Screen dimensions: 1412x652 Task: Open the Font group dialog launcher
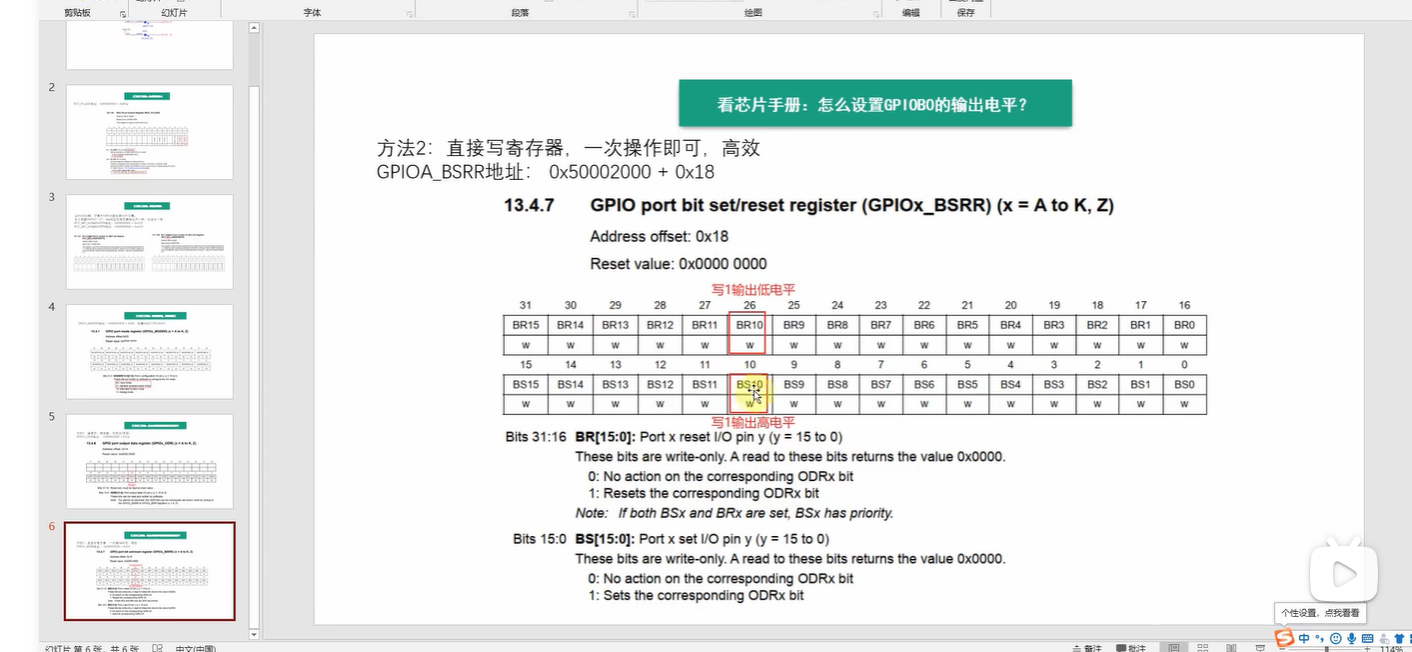(x=410, y=14)
